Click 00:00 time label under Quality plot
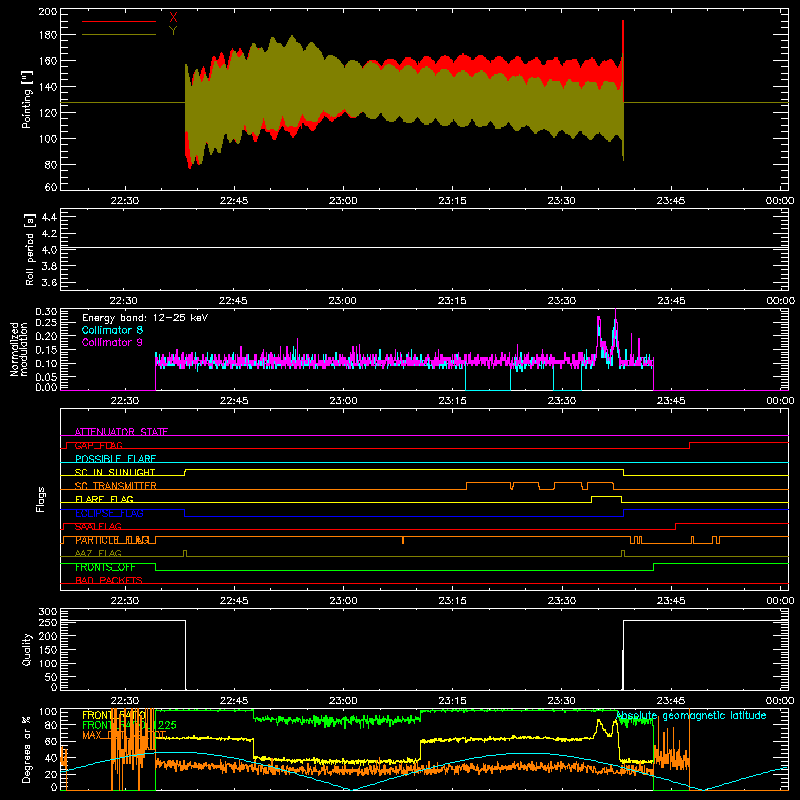 click(x=780, y=701)
